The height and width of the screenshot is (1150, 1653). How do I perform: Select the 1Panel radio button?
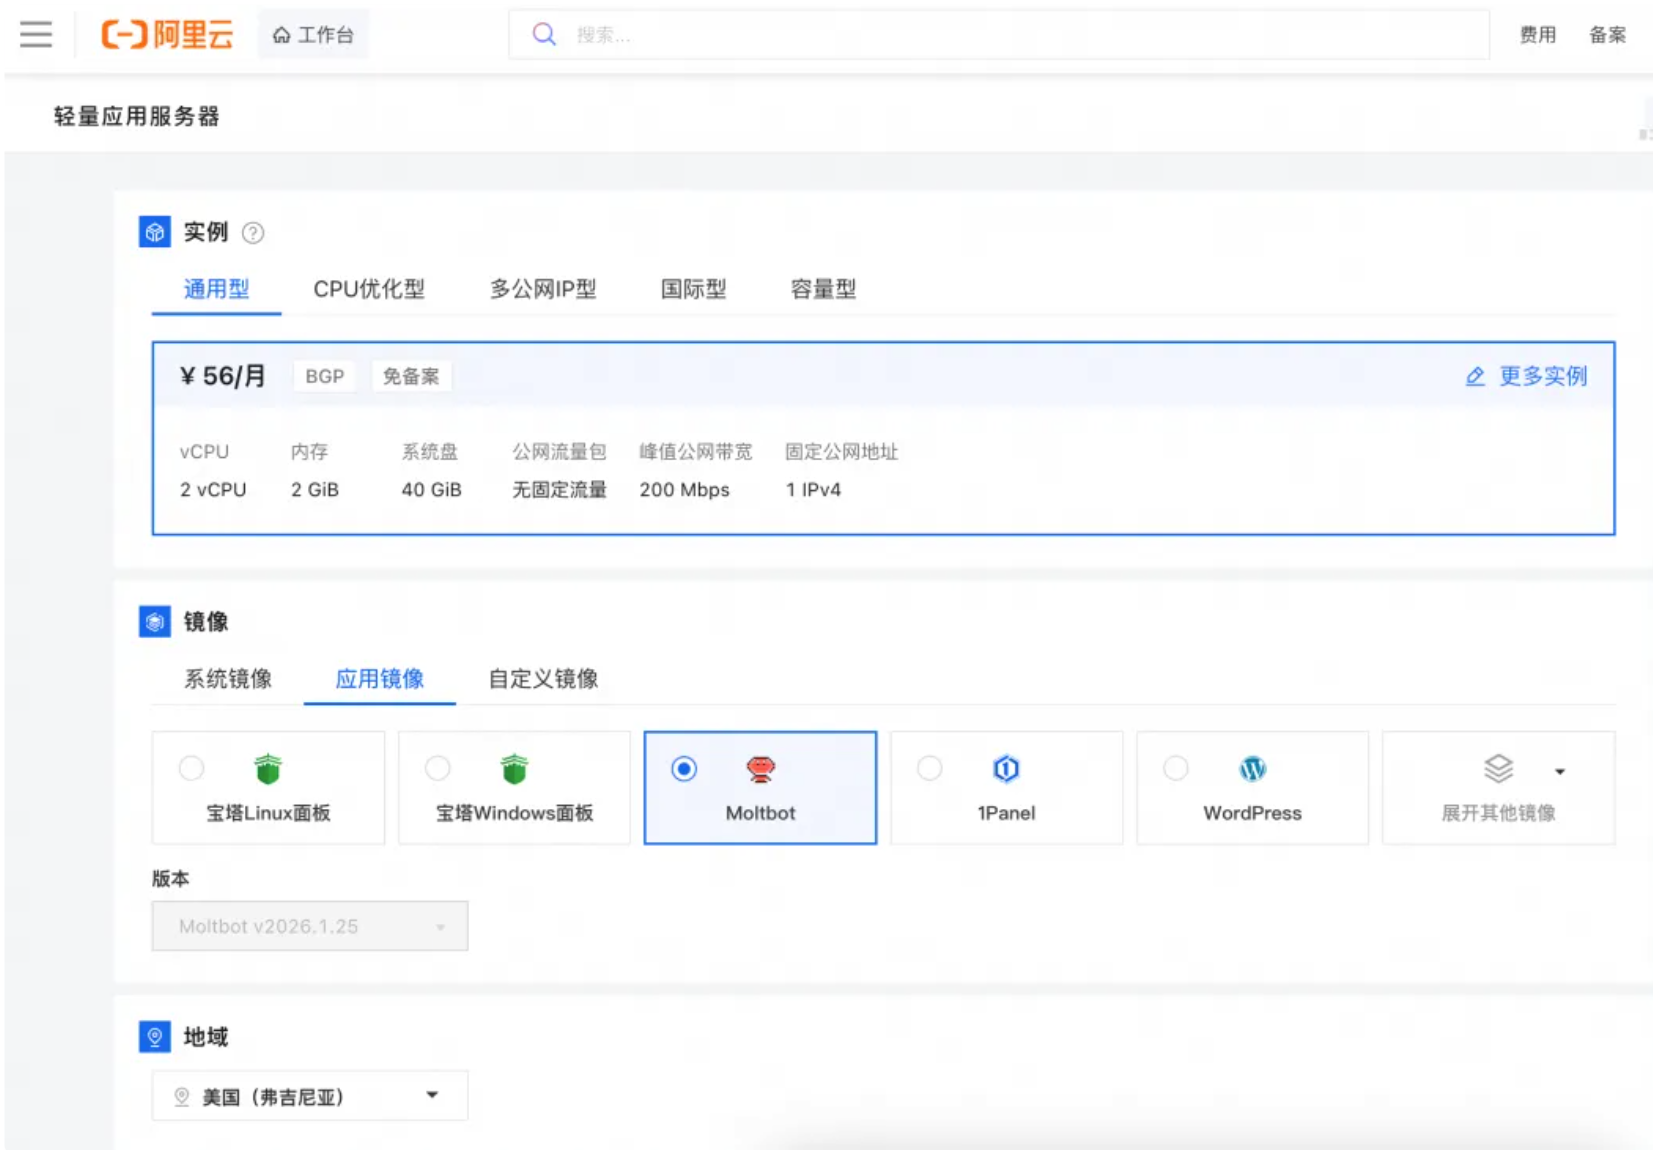[x=930, y=768]
